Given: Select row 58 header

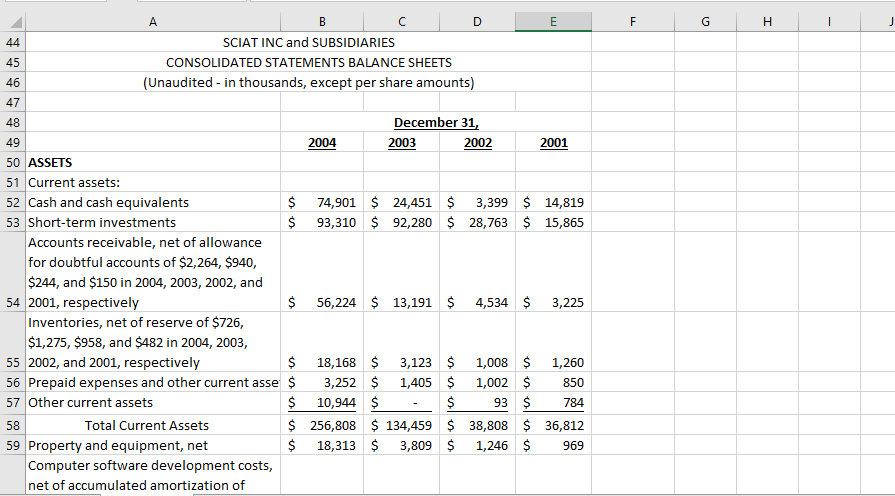Looking at the screenshot, I should pyautogui.click(x=13, y=425).
